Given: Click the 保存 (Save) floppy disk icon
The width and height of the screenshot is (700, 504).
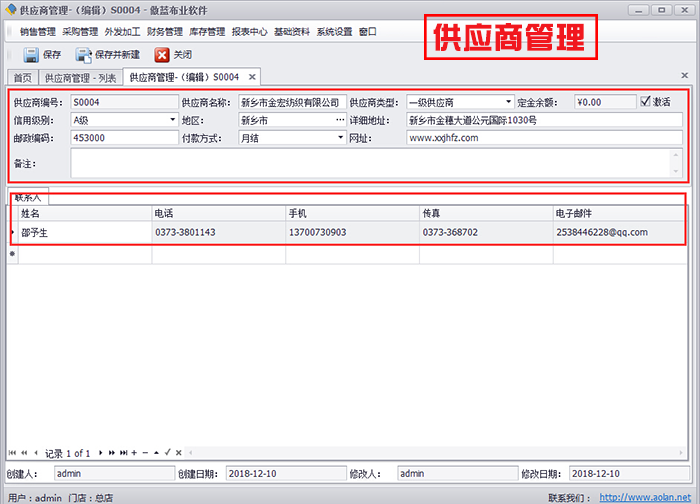Looking at the screenshot, I should (x=30, y=54).
